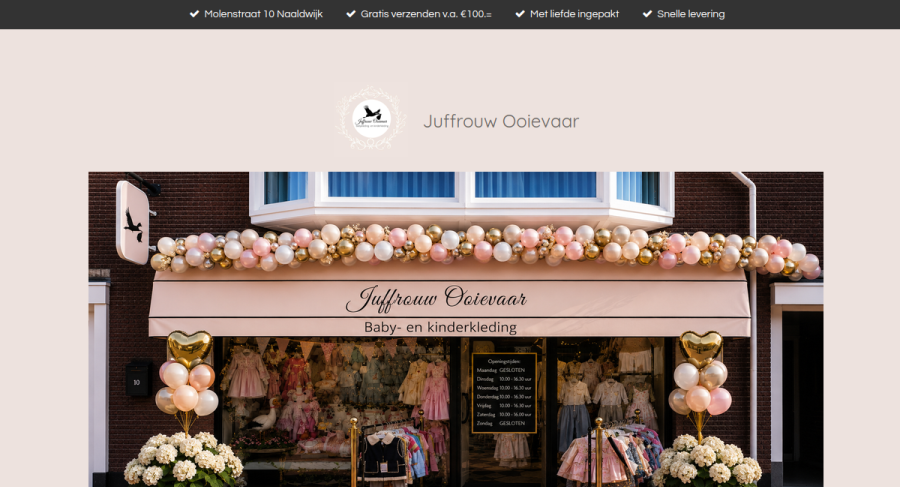The height and width of the screenshot is (487, 900).
Task: Click the checkmark icon beside Snelle levering
Action: [647, 14]
